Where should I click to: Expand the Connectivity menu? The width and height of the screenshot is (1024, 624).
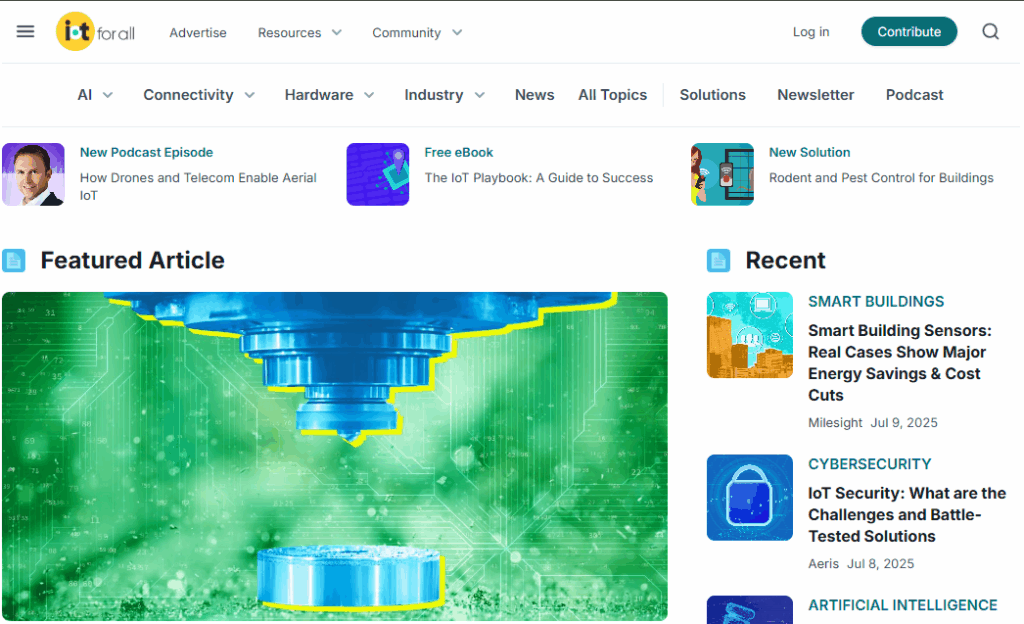pos(199,95)
